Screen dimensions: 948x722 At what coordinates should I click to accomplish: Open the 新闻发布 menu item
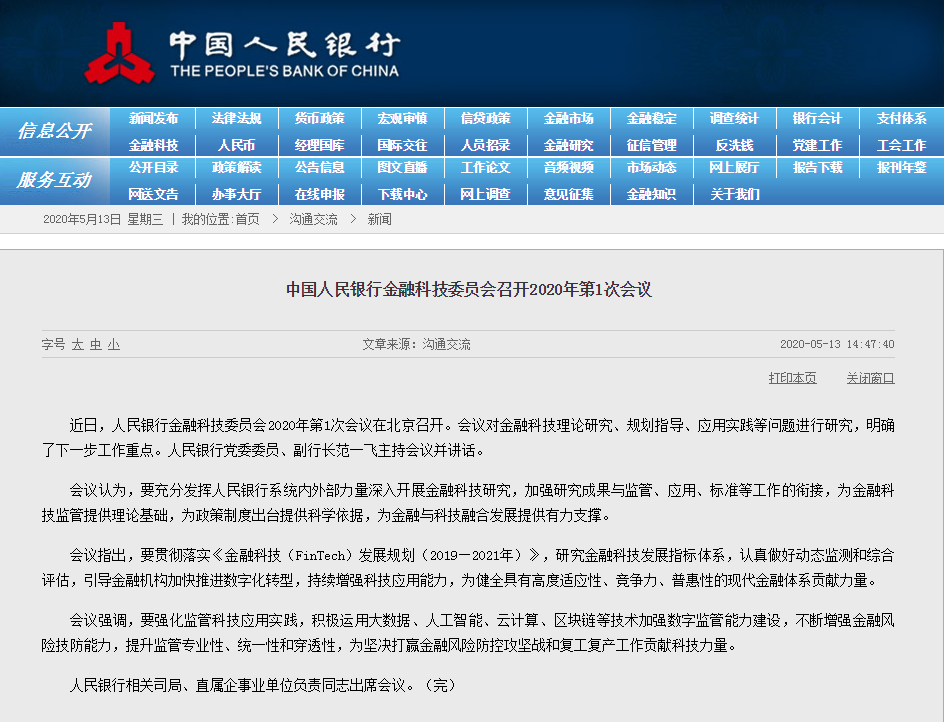coord(153,119)
